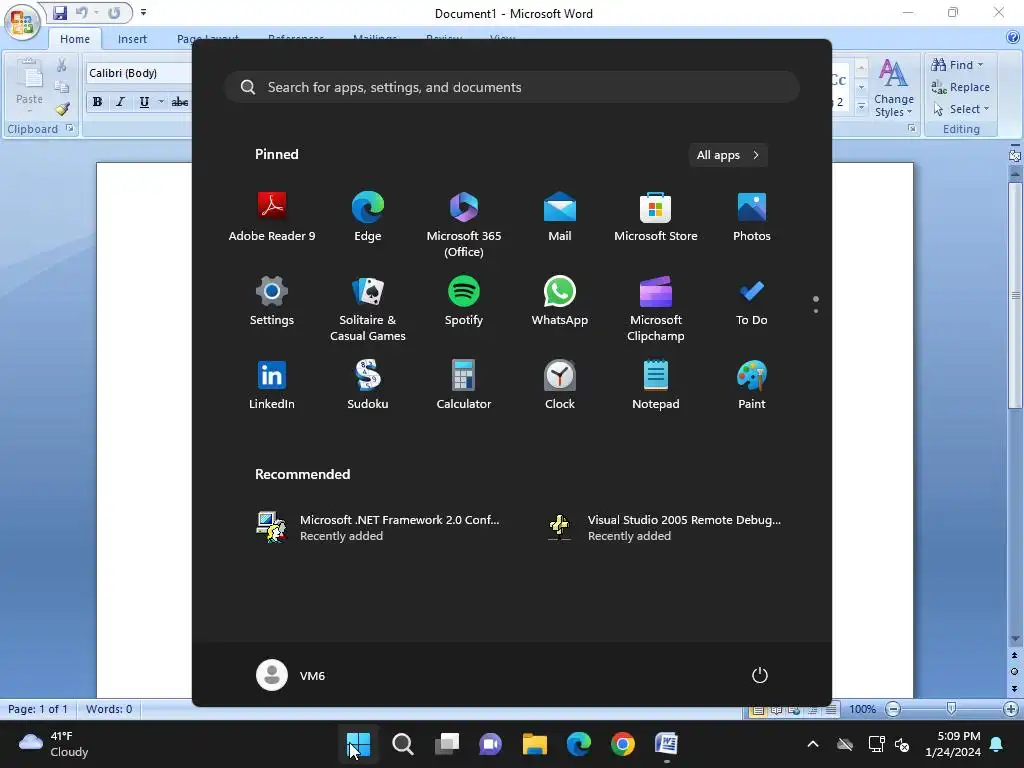The image size is (1024, 768).
Task: Open VM6 user account menu
Action: tap(291, 675)
